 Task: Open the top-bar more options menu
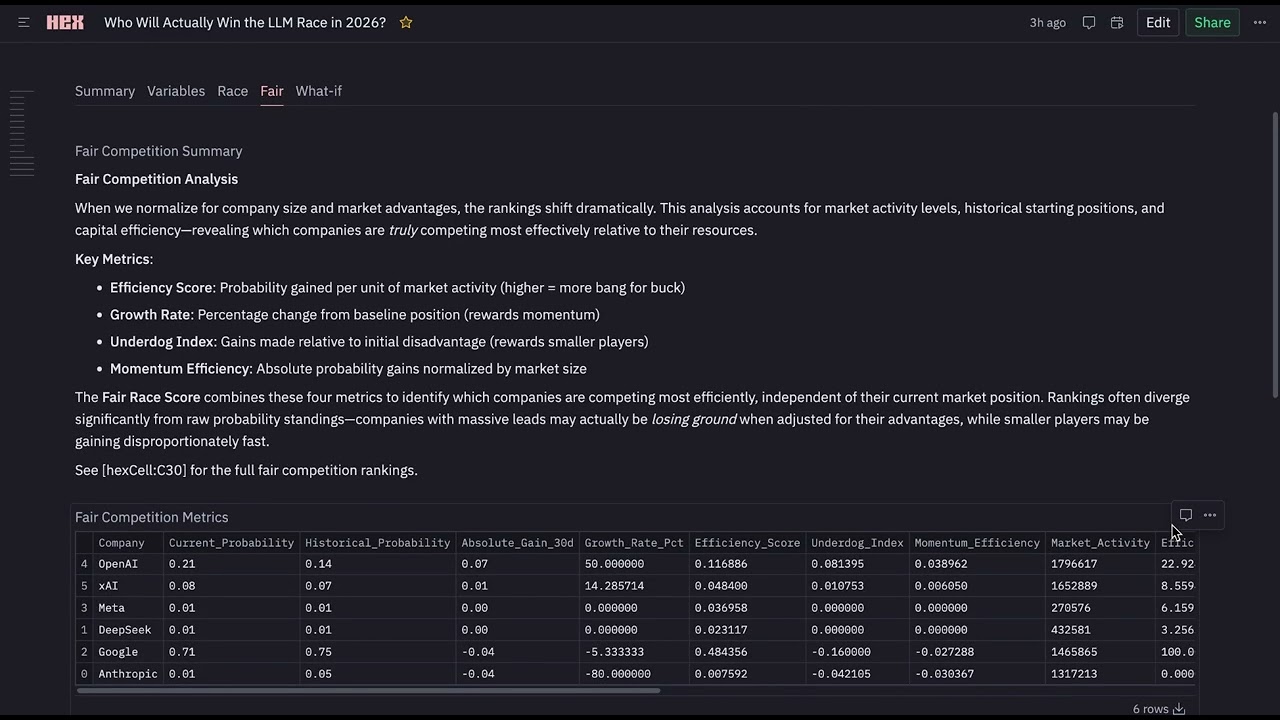click(1260, 22)
